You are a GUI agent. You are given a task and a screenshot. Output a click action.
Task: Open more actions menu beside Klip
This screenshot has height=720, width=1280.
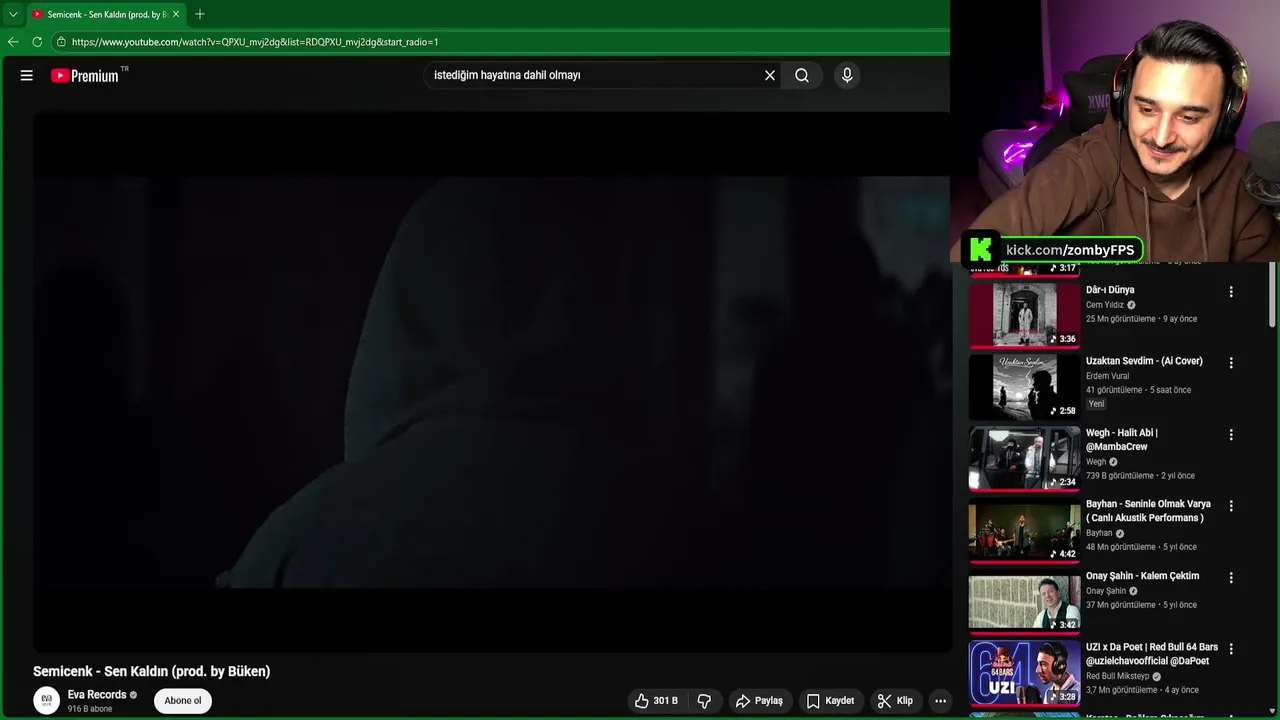click(x=940, y=701)
